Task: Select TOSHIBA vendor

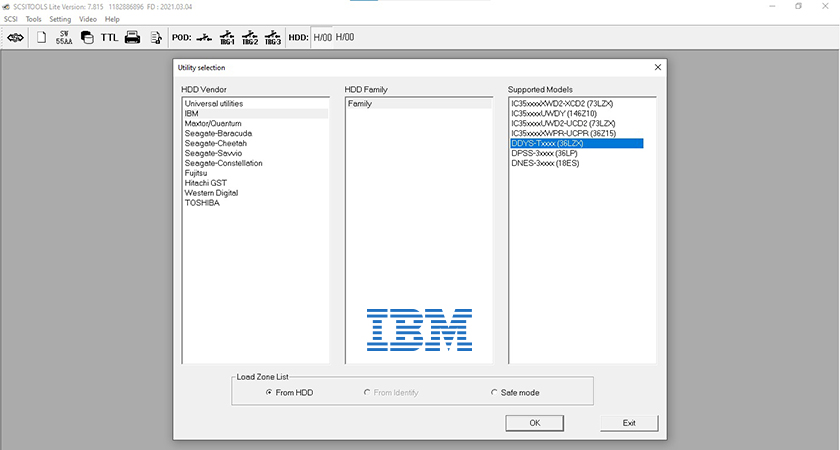Action: pos(256,202)
